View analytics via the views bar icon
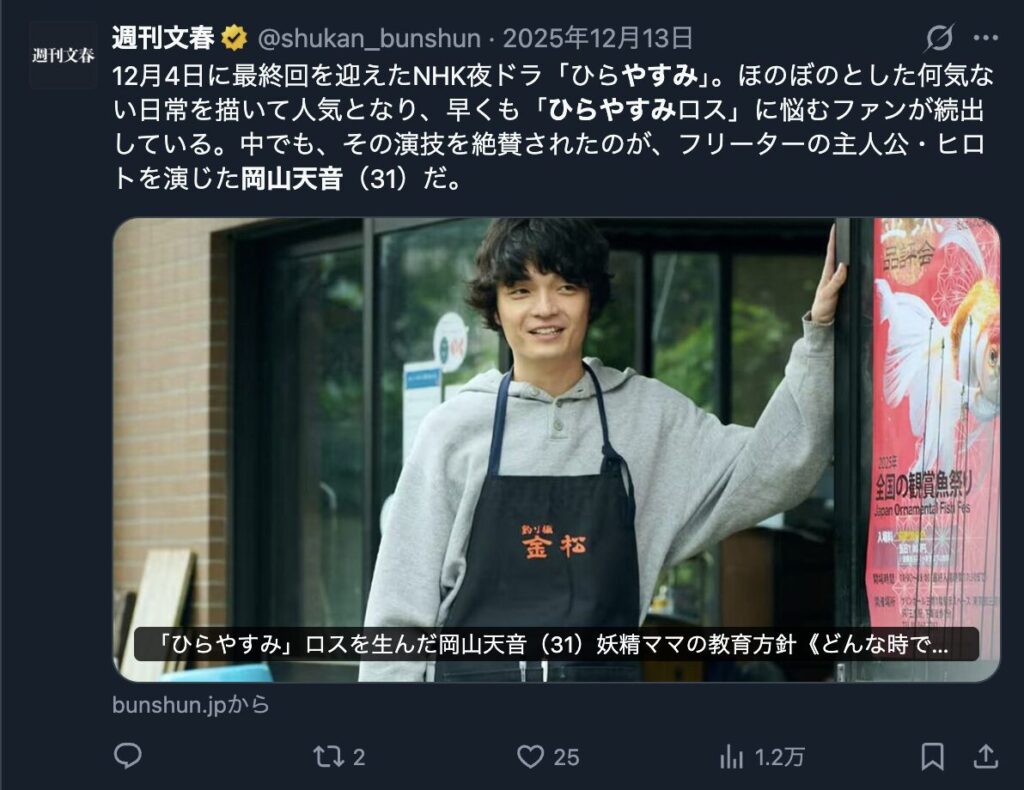 click(x=731, y=757)
